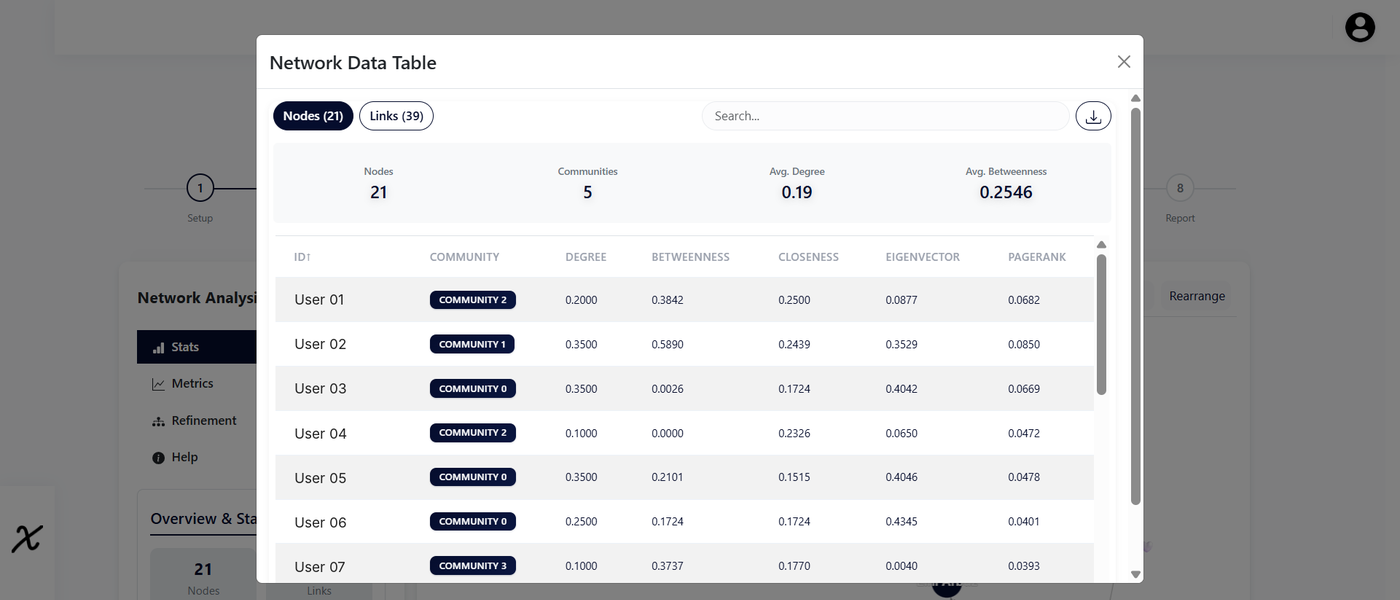This screenshot has height=600, width=1400.
Task: Click PageRank value 0.0682
Action: click(1024, 300)
